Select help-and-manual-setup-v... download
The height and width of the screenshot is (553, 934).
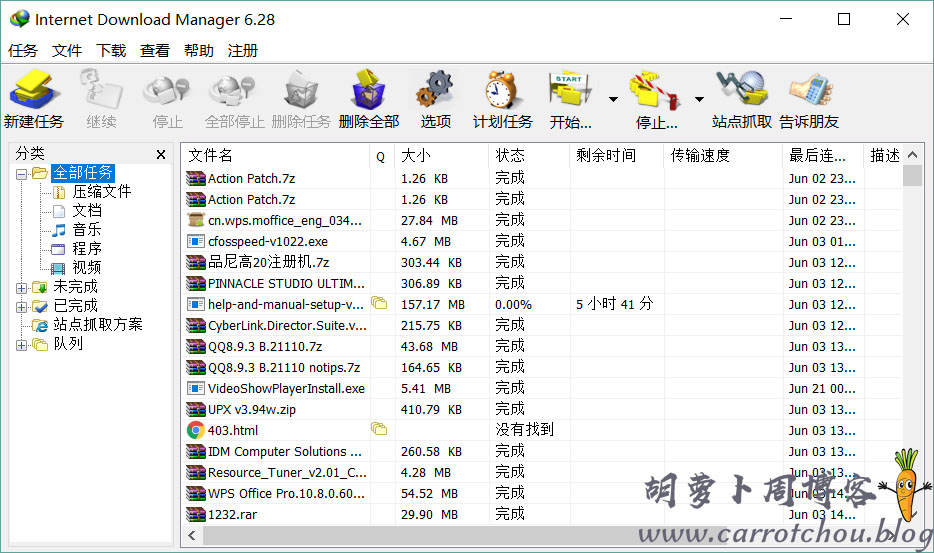coord(285,305)
